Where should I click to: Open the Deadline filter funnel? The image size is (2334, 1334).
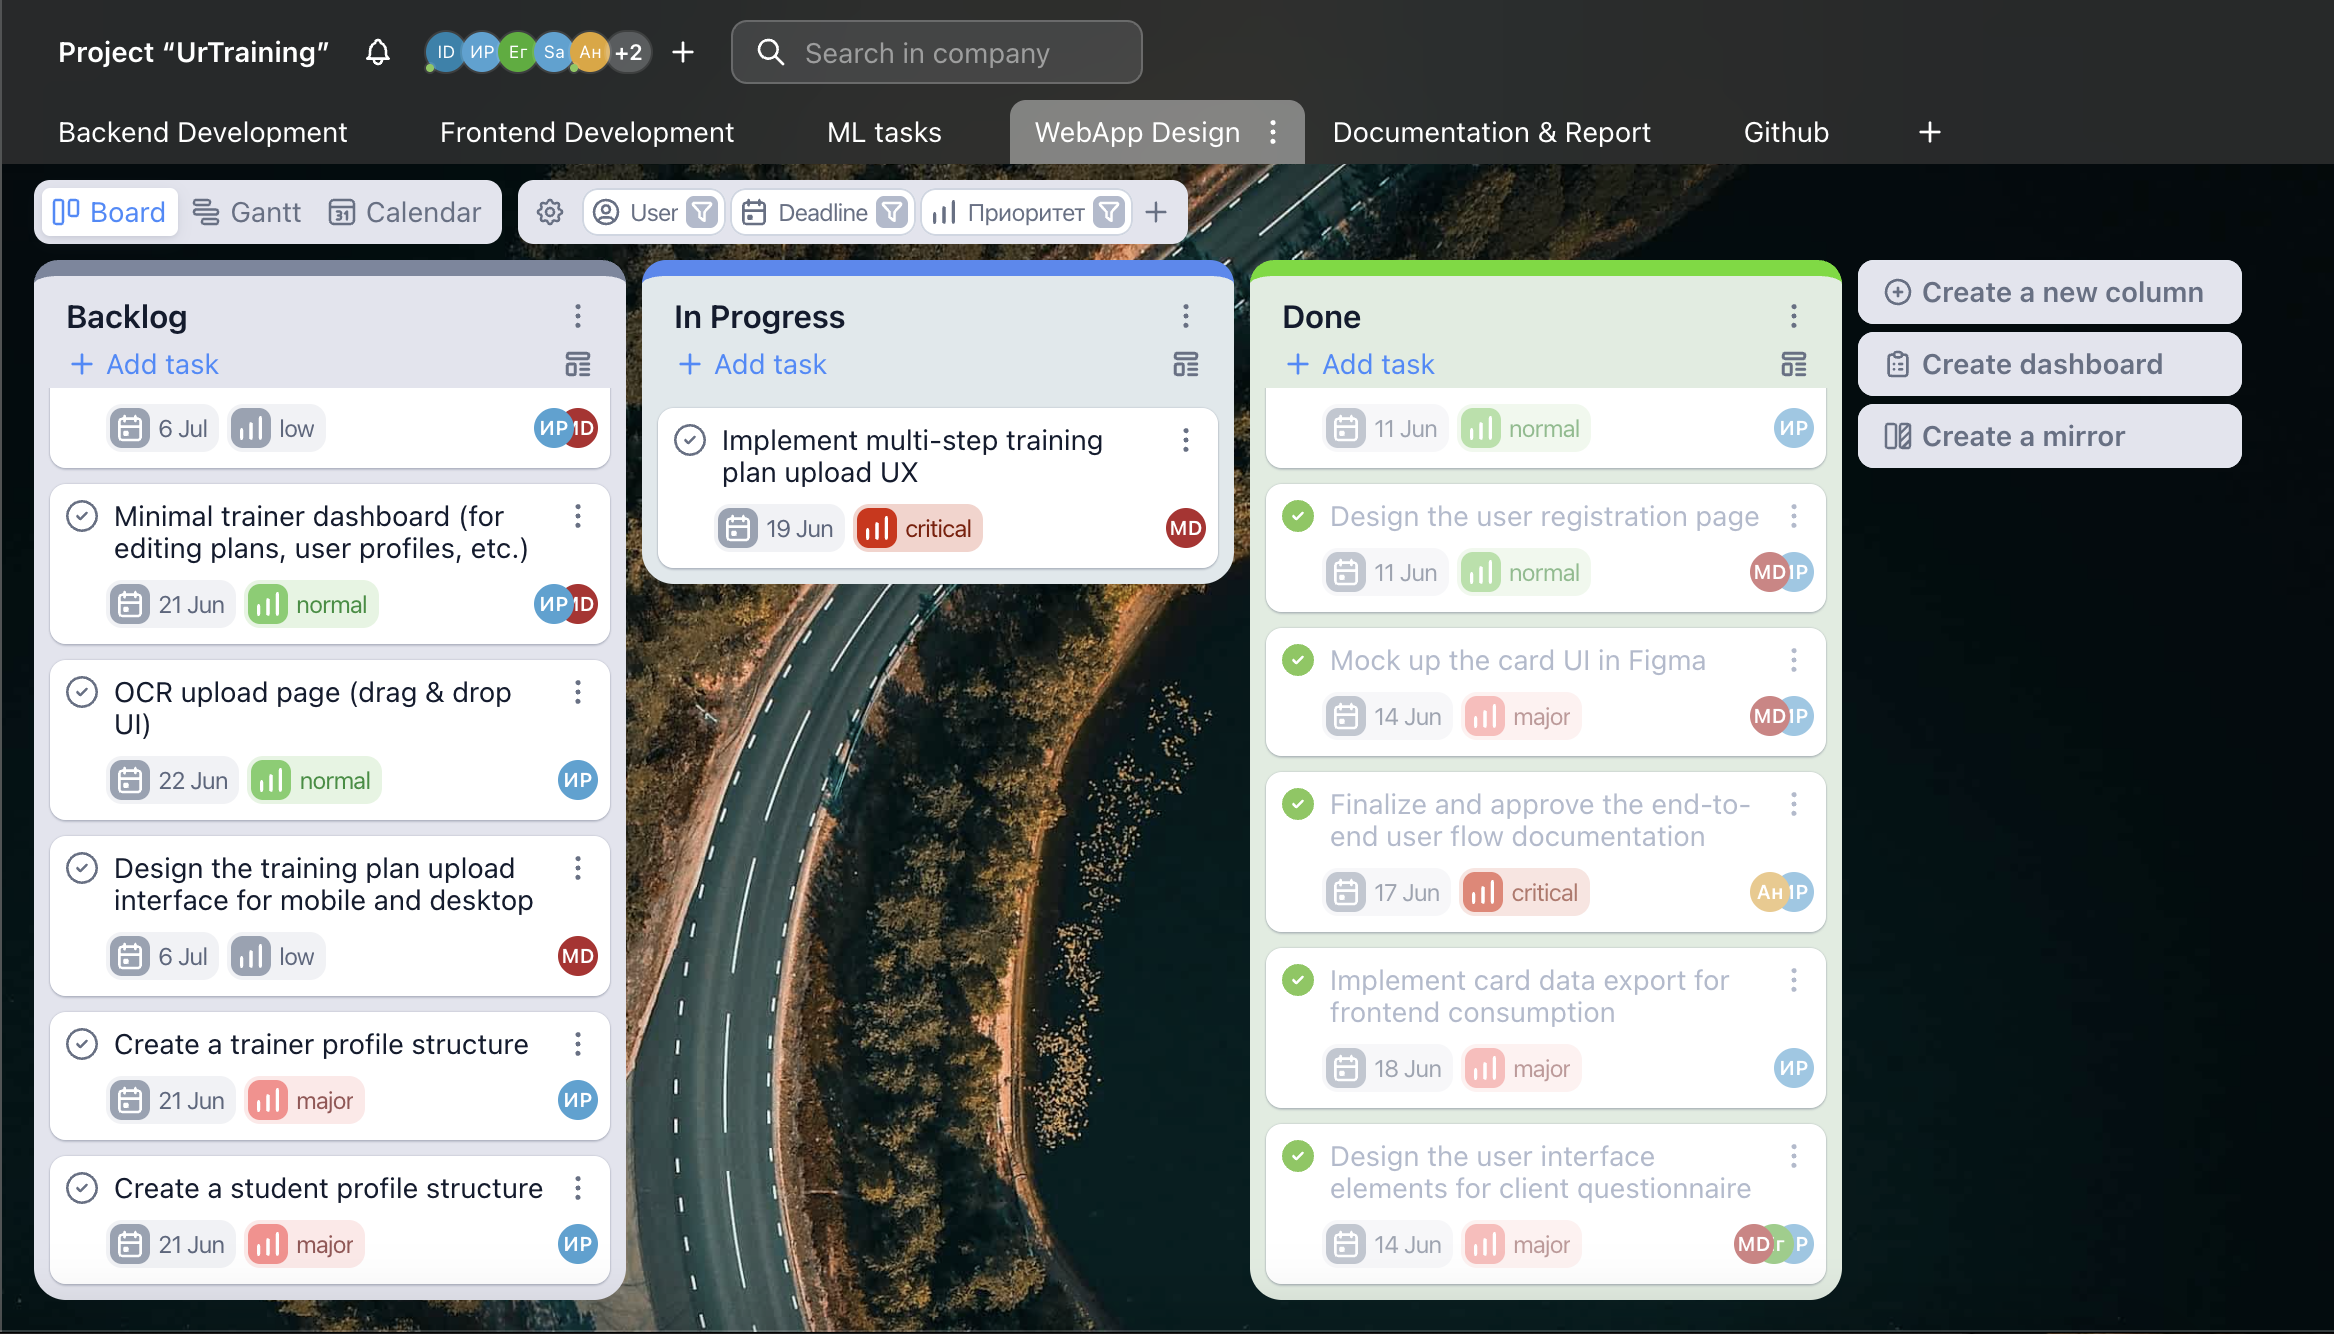[891, 212]
